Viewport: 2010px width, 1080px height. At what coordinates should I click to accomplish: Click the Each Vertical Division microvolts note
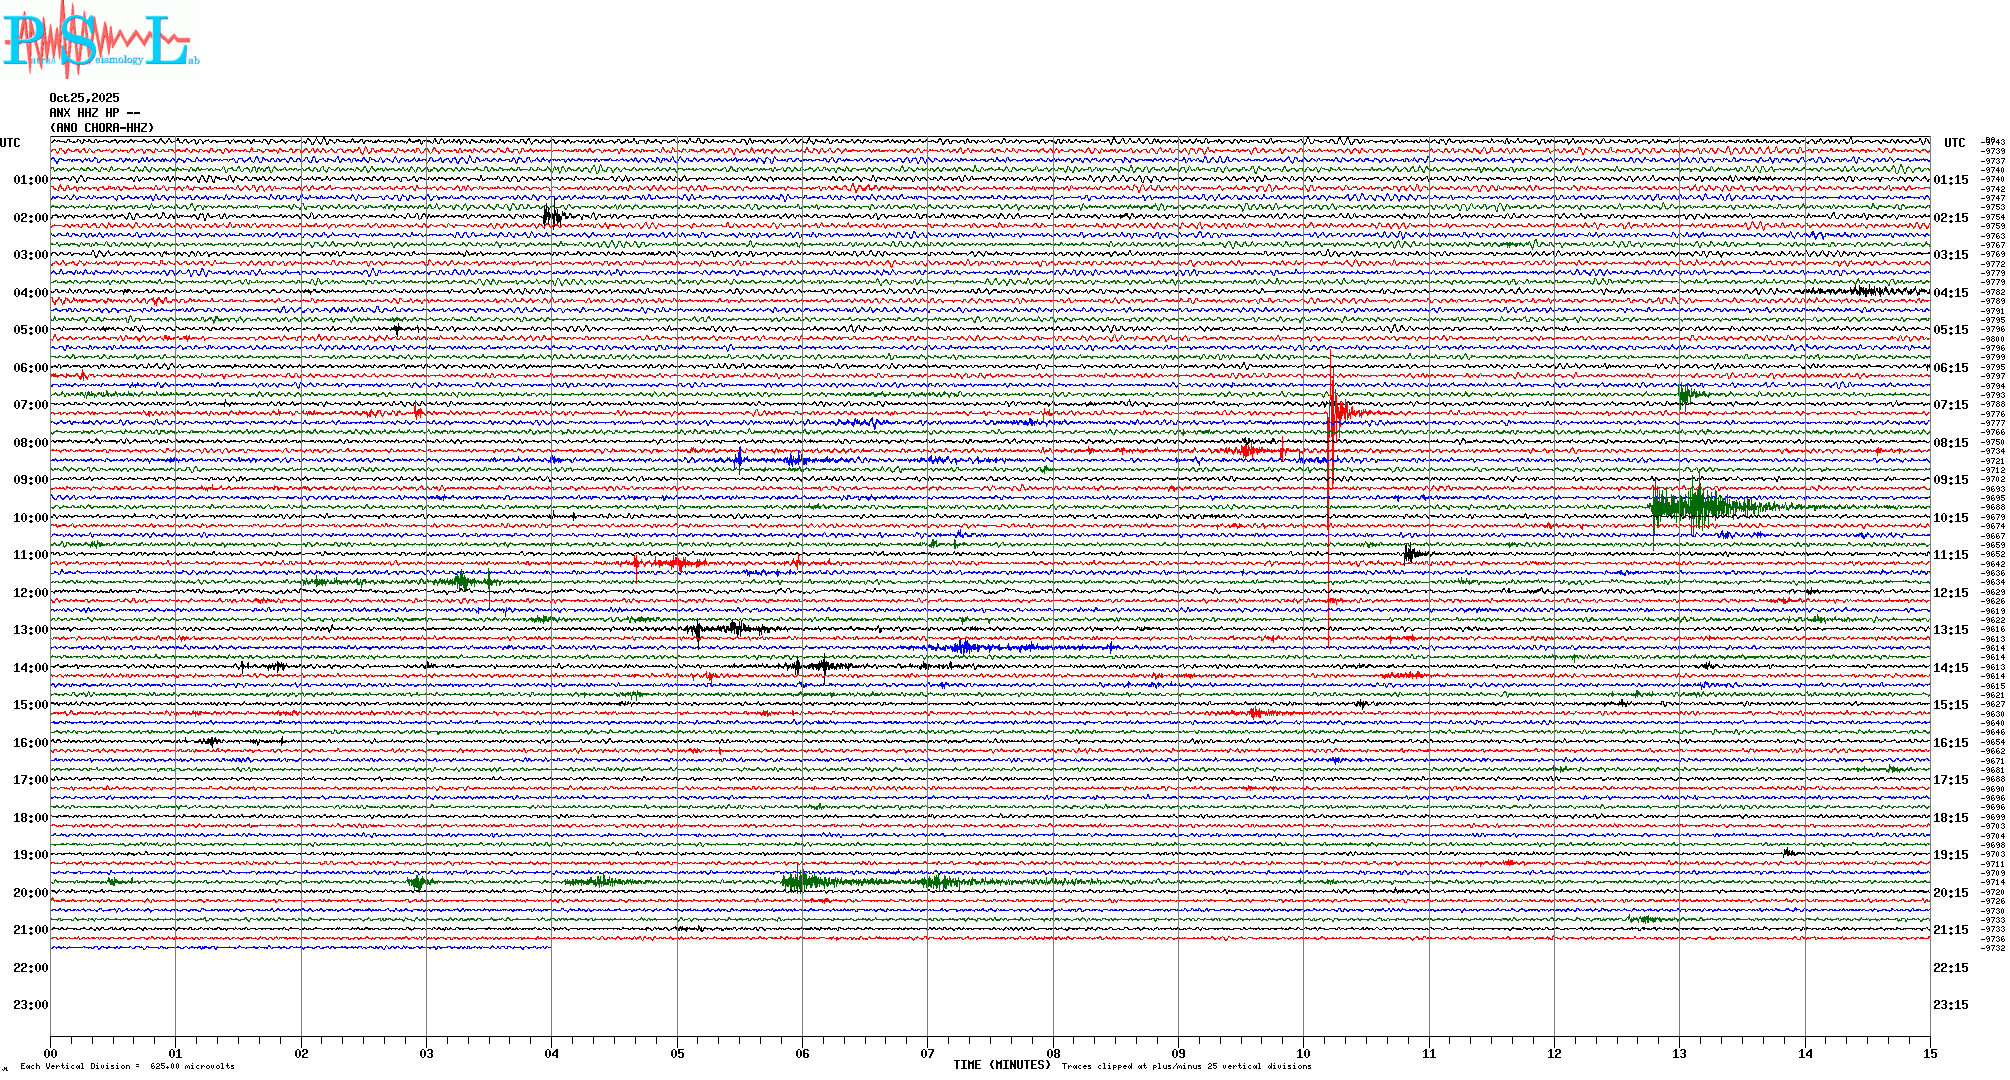point(127,1066)
